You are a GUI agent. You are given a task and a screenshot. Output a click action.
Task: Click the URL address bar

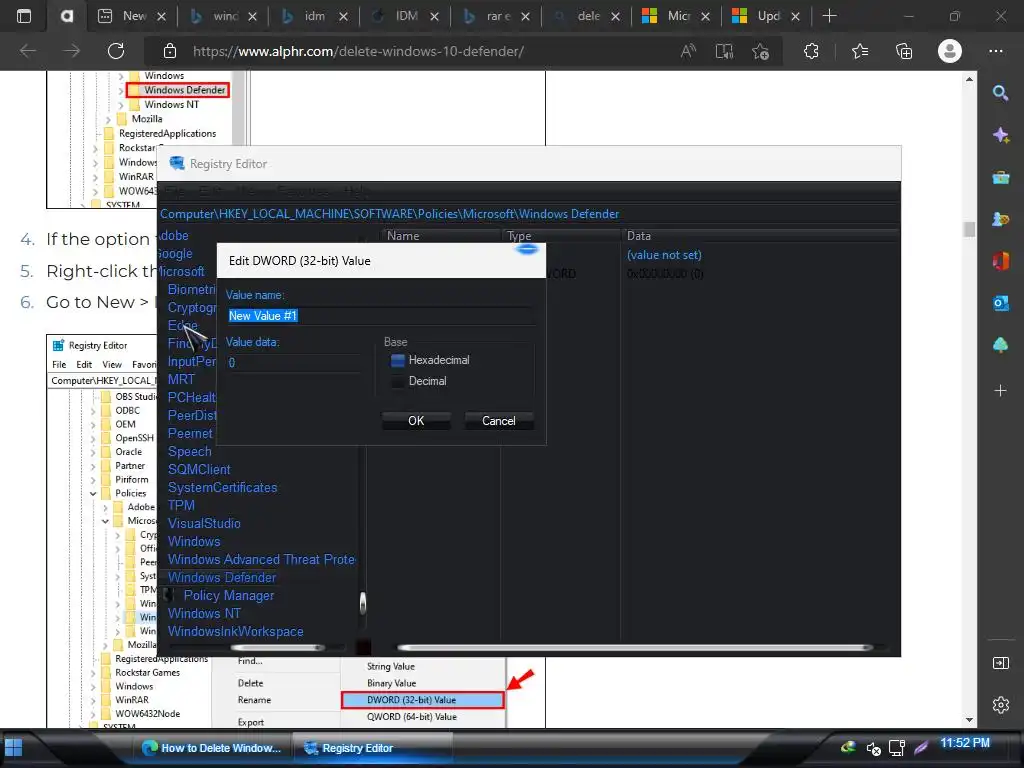pos(418,51)
